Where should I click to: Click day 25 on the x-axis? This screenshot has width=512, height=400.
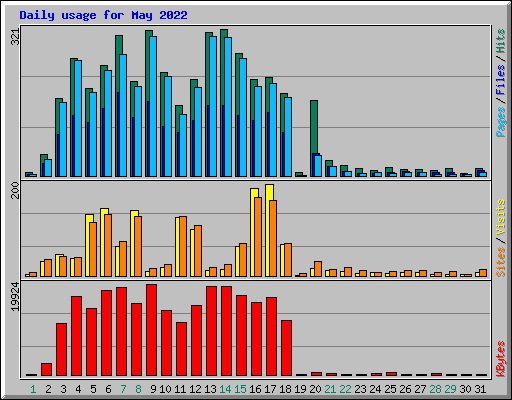(390, 389)
